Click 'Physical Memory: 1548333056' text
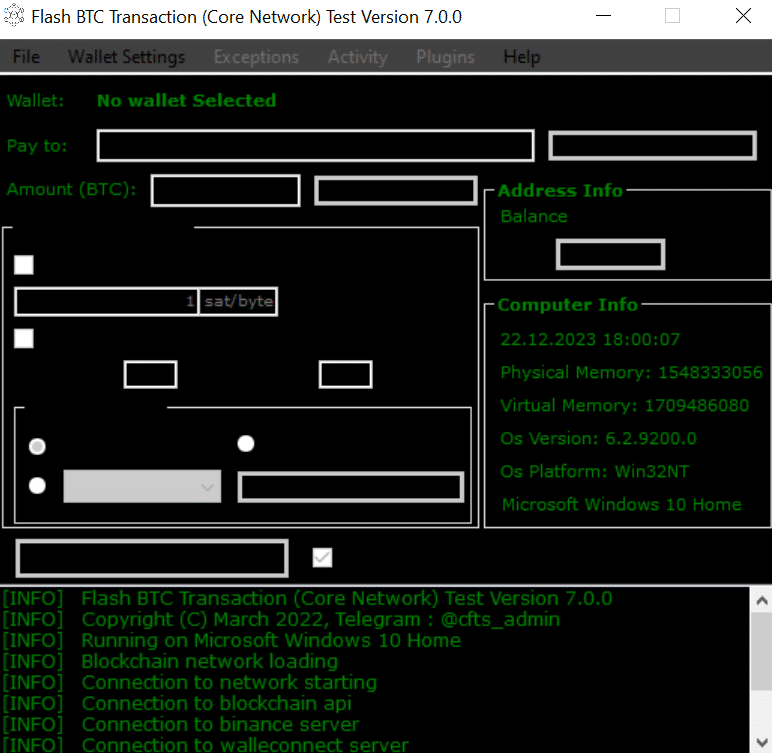The image size is (772, 753). coord(631,372)
